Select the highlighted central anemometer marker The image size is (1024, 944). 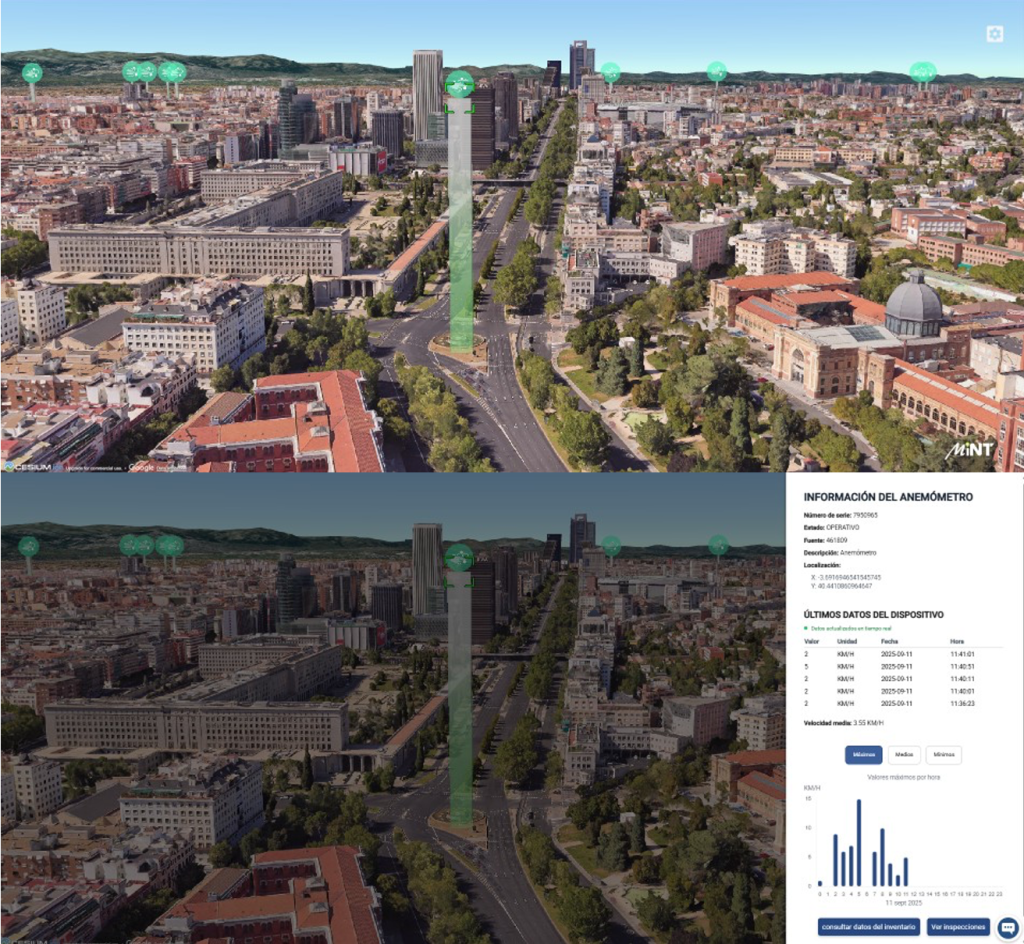coord(459,86)
